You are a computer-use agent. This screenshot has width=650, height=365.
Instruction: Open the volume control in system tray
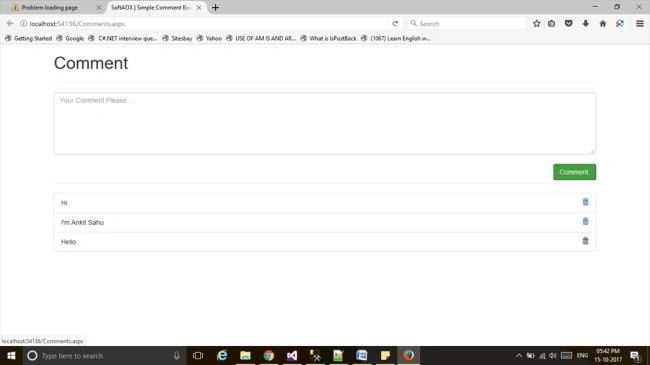point(553,355)
